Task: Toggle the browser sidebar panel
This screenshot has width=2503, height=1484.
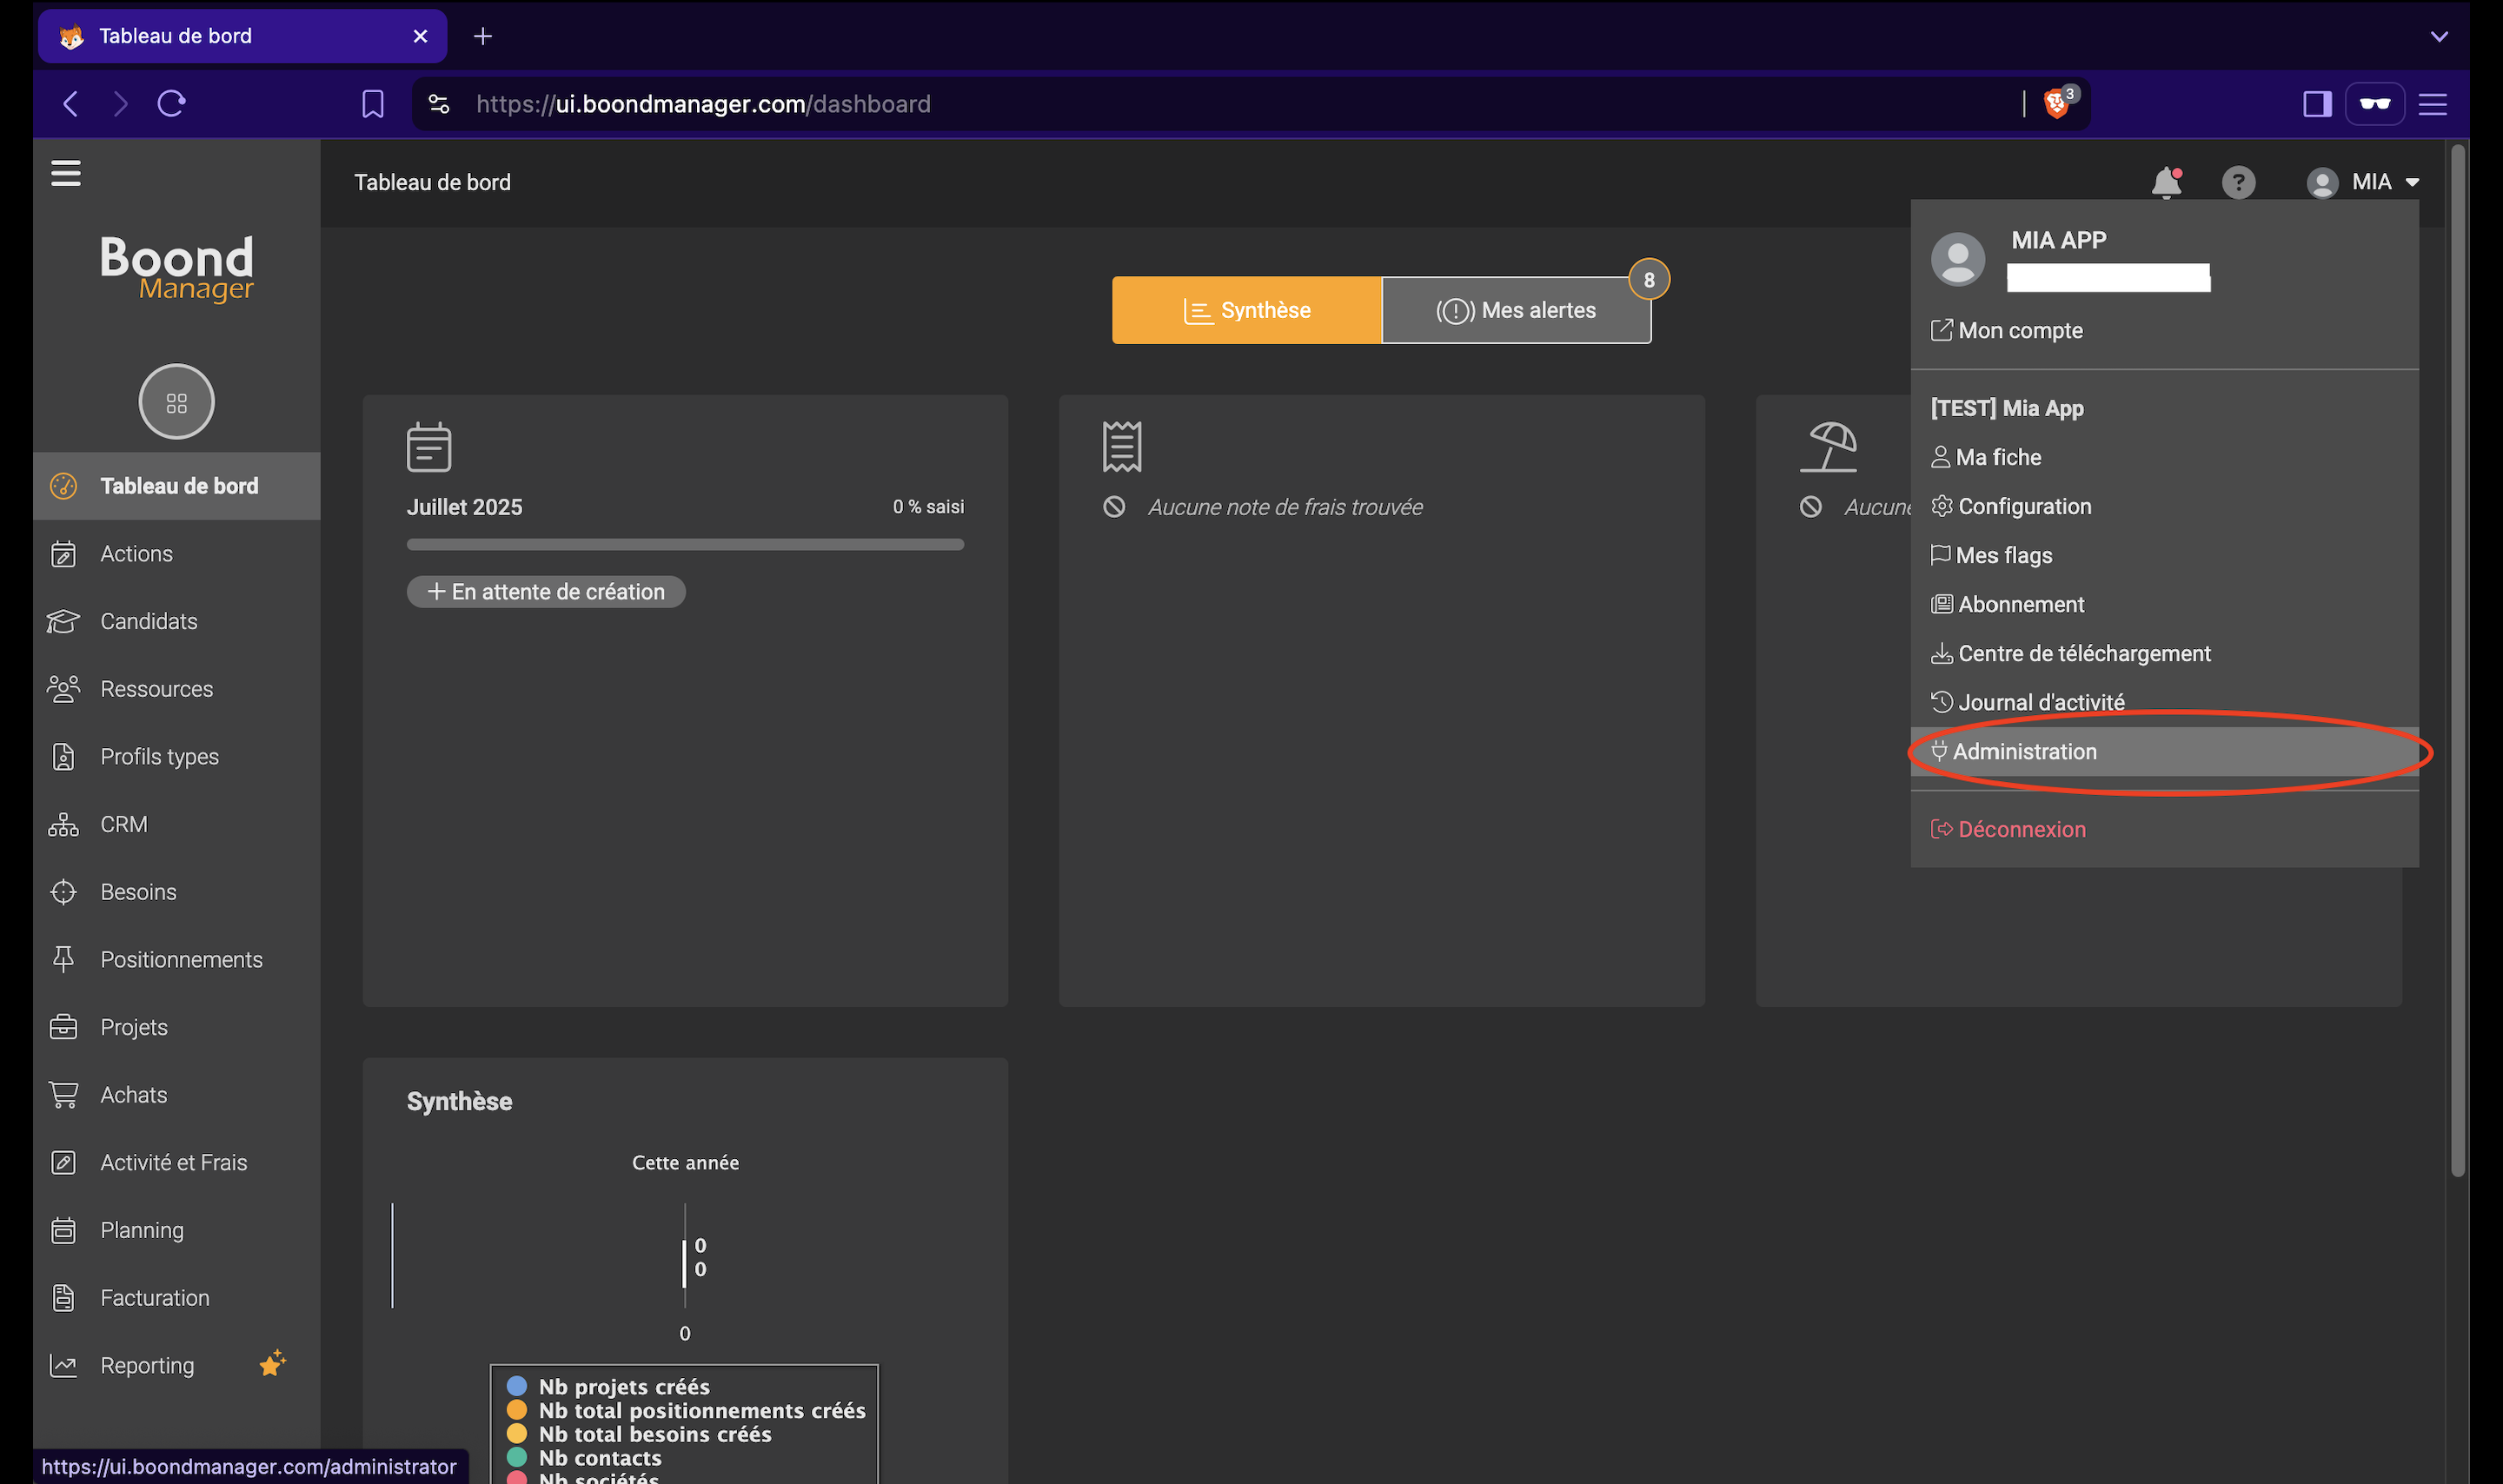Action: point(2316,104)
